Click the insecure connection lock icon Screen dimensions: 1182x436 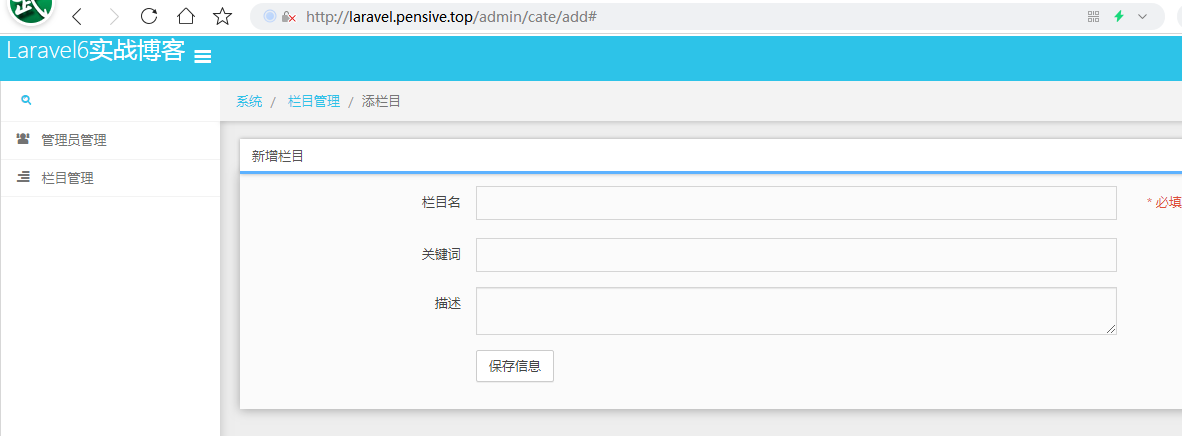click(288, 17)
